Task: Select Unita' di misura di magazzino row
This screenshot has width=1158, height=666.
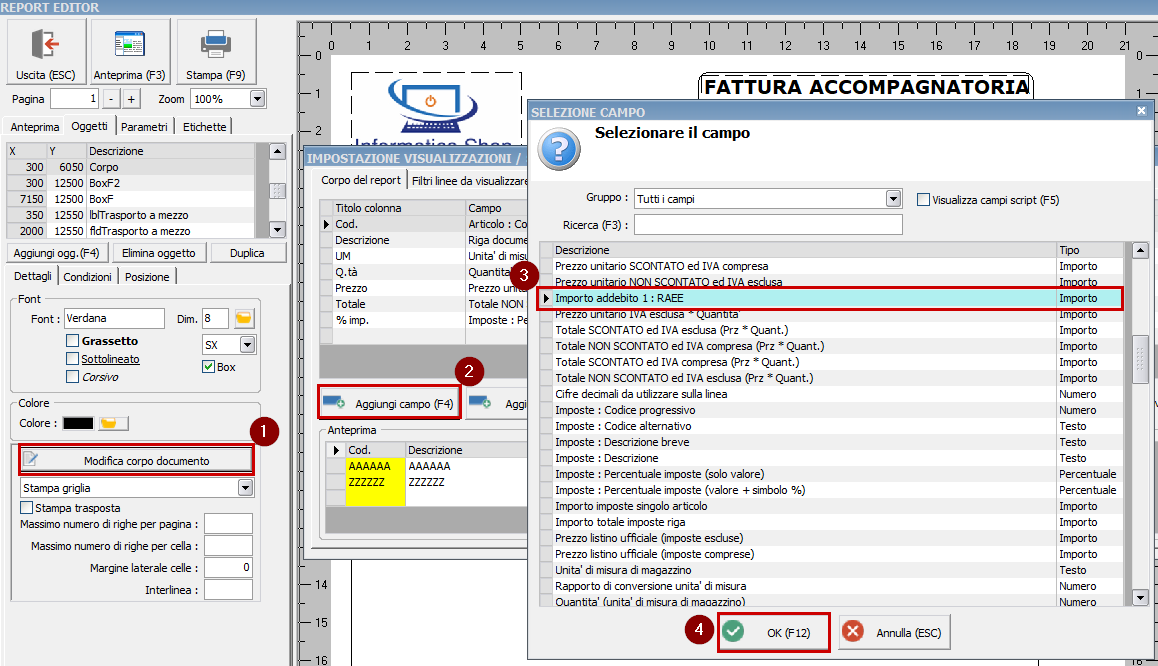Action: click(830, 570)
